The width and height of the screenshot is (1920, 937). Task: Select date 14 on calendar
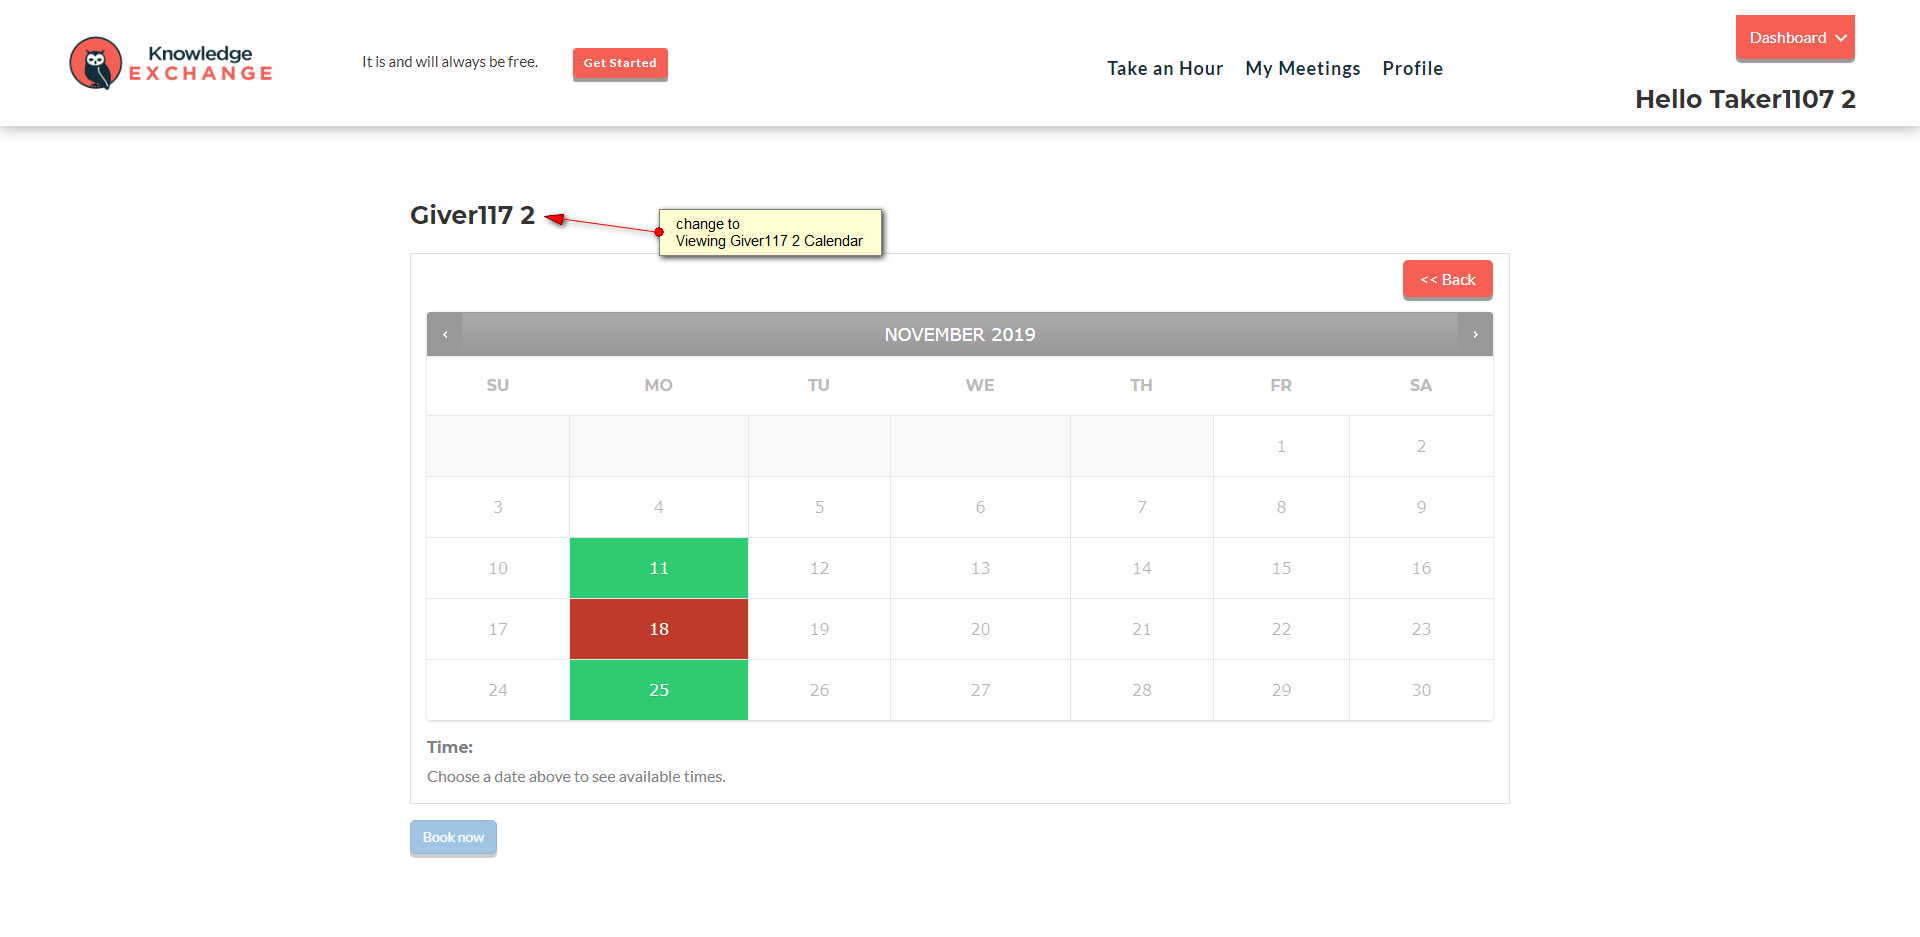pos(1142,568)
